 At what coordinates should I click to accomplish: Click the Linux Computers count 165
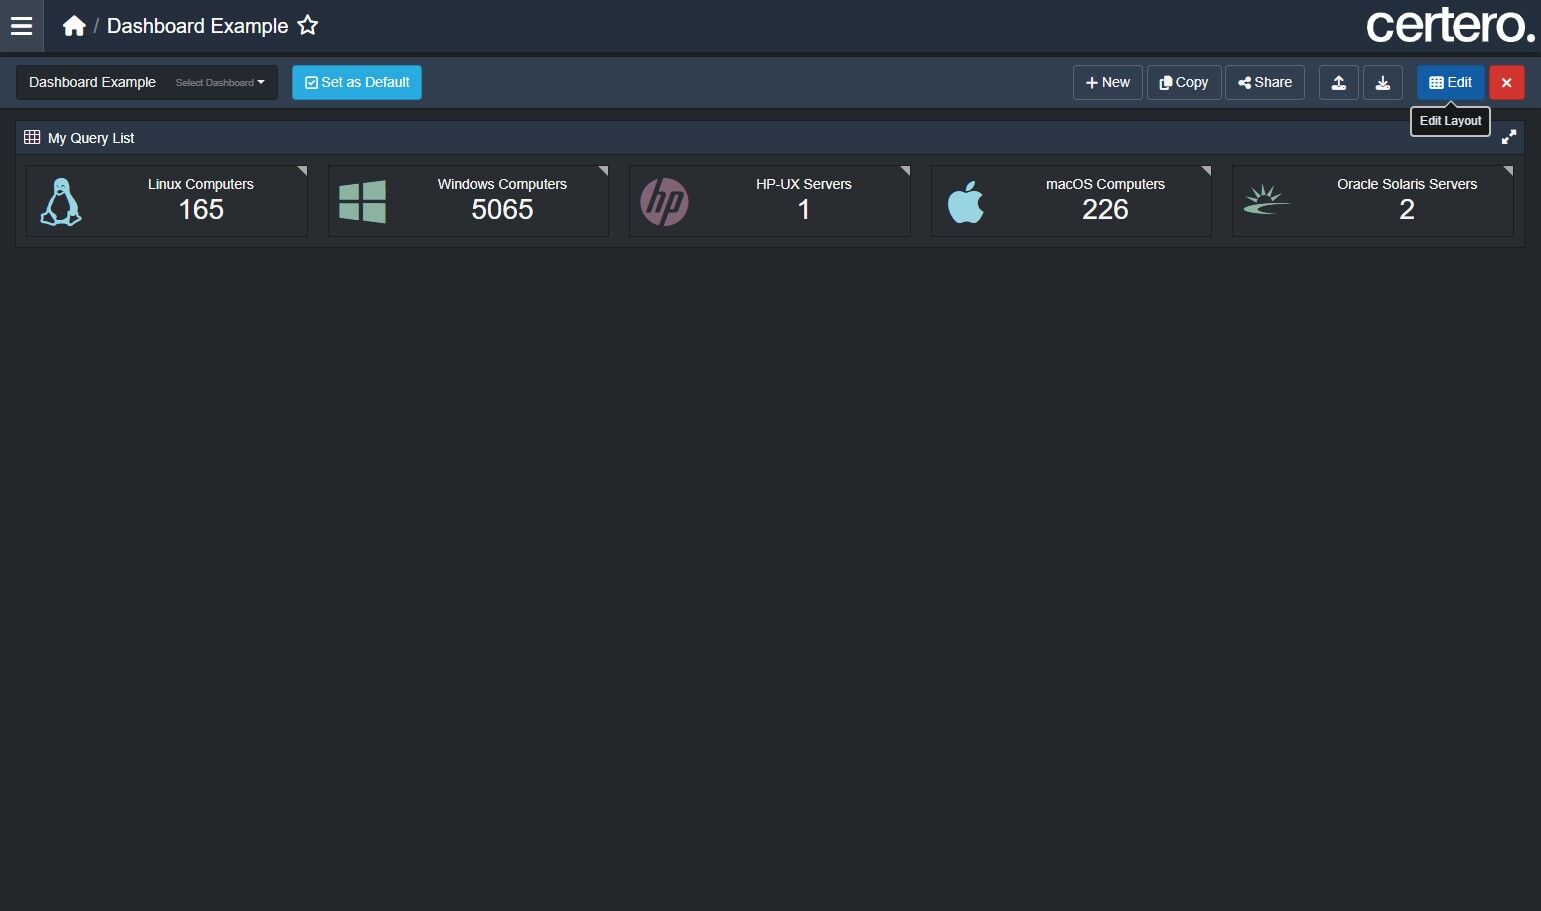(x=201, y=210)
